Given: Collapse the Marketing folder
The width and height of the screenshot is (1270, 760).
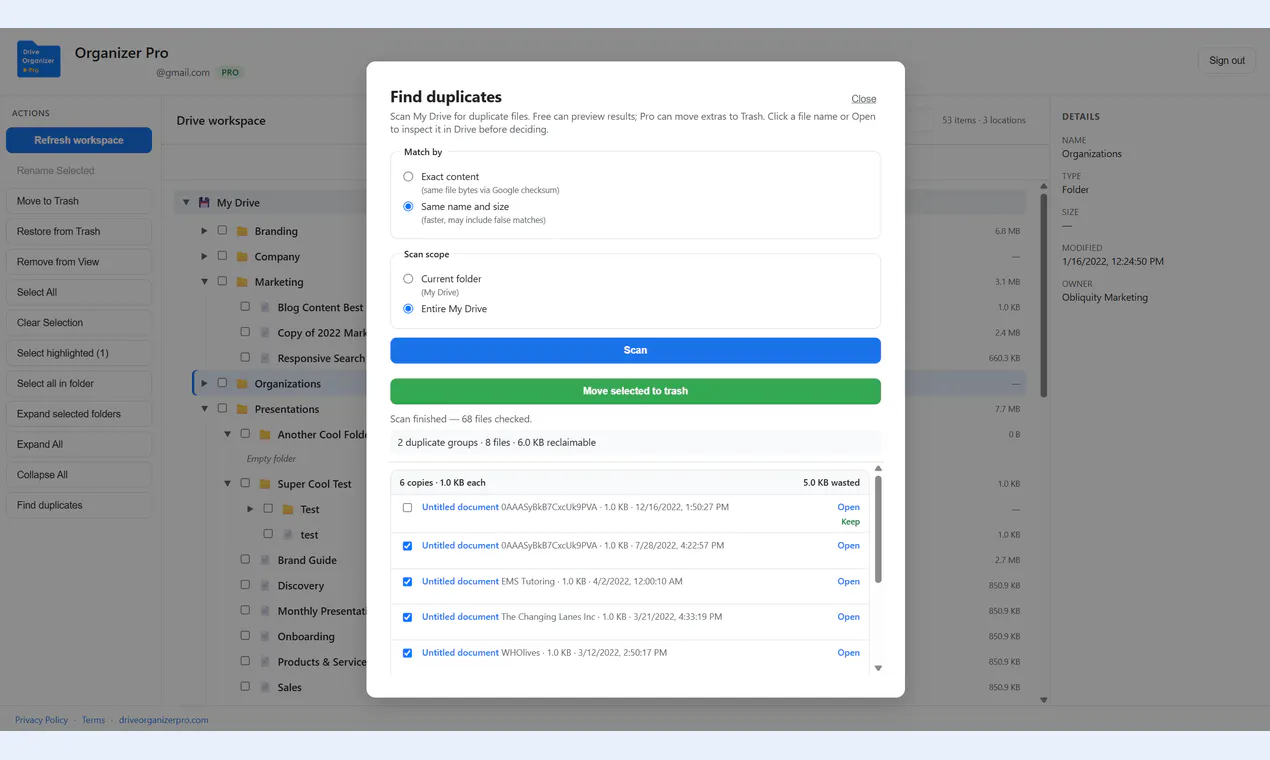Looking at the screenshot, I should coord(204,282).
